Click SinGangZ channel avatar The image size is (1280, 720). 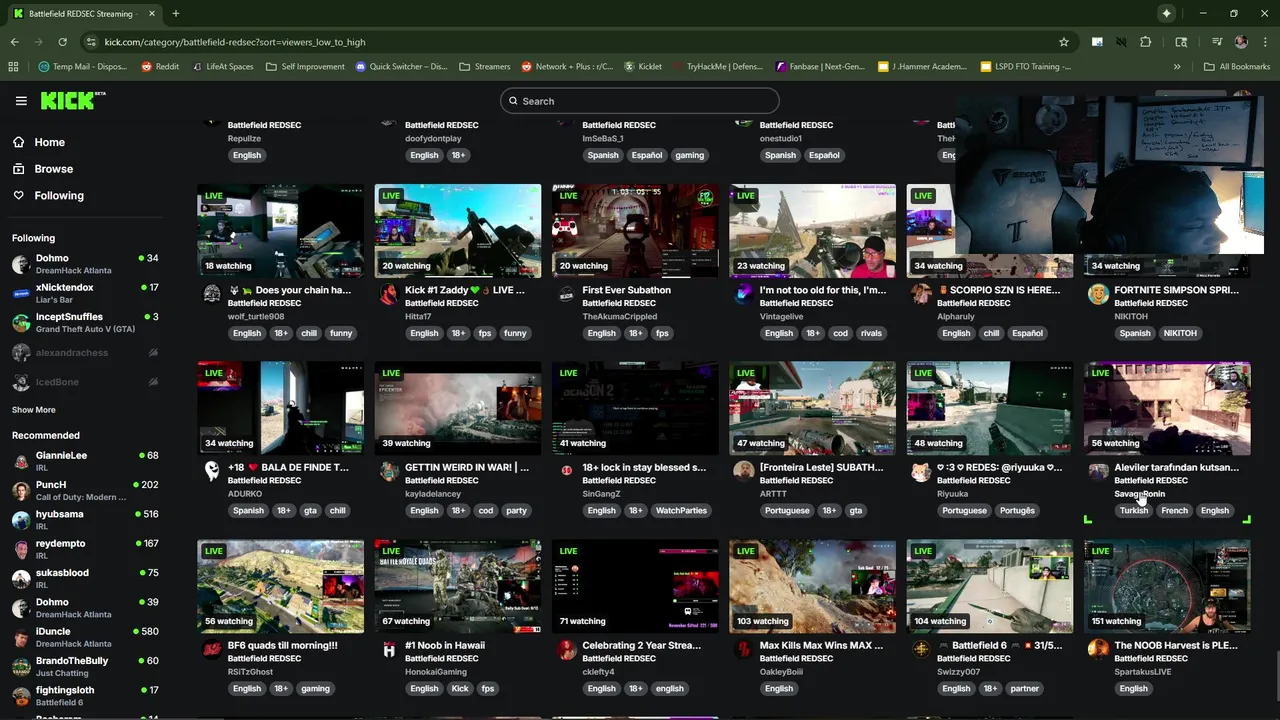click(x=566, y=471)
